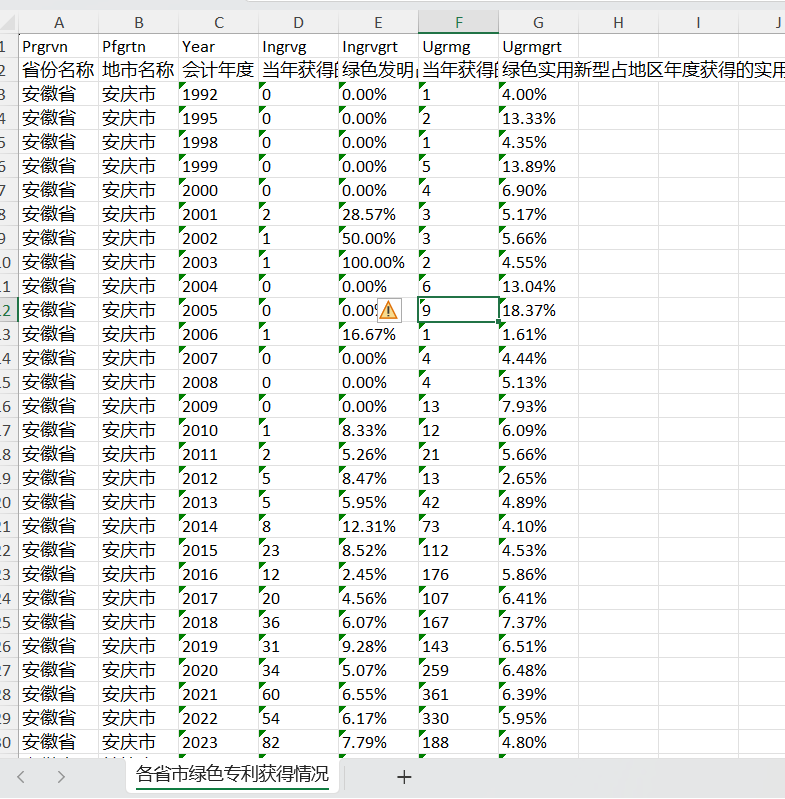The height and width of the screenshot is (799, 785).
Task: Click the 13.33% cell
Action: [538, 118]
